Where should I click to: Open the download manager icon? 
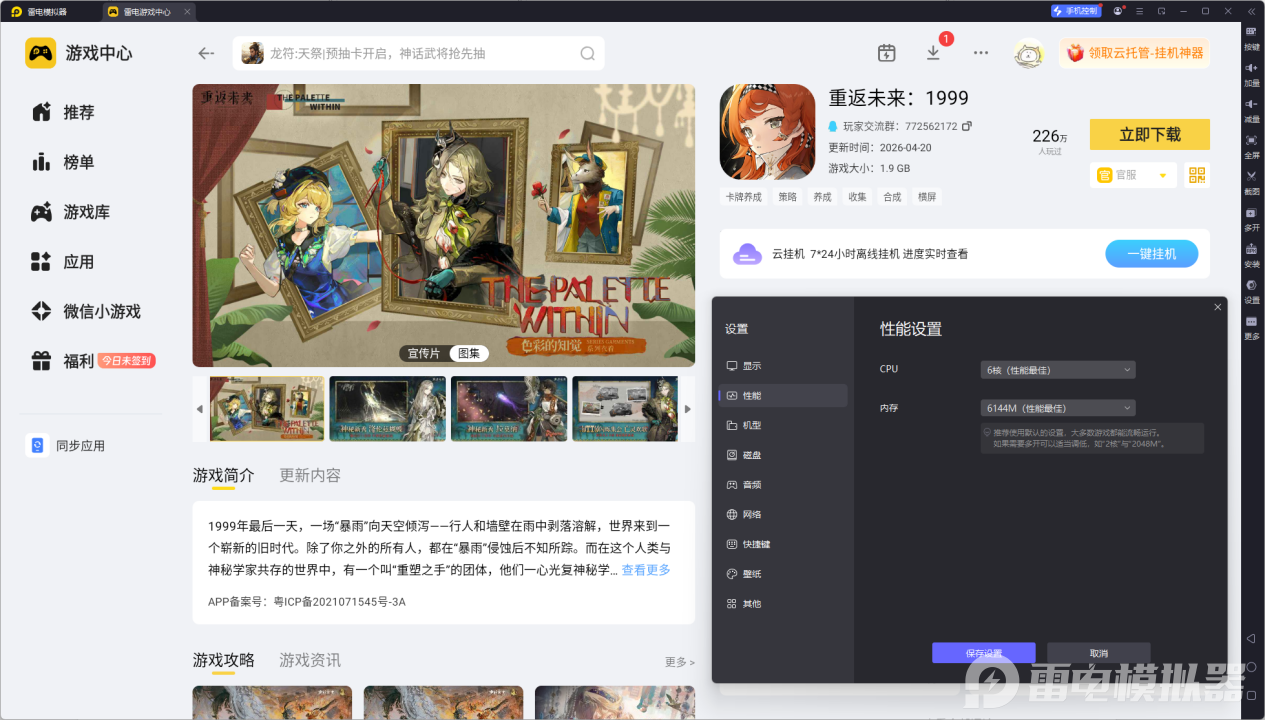(x=933, y=53)
